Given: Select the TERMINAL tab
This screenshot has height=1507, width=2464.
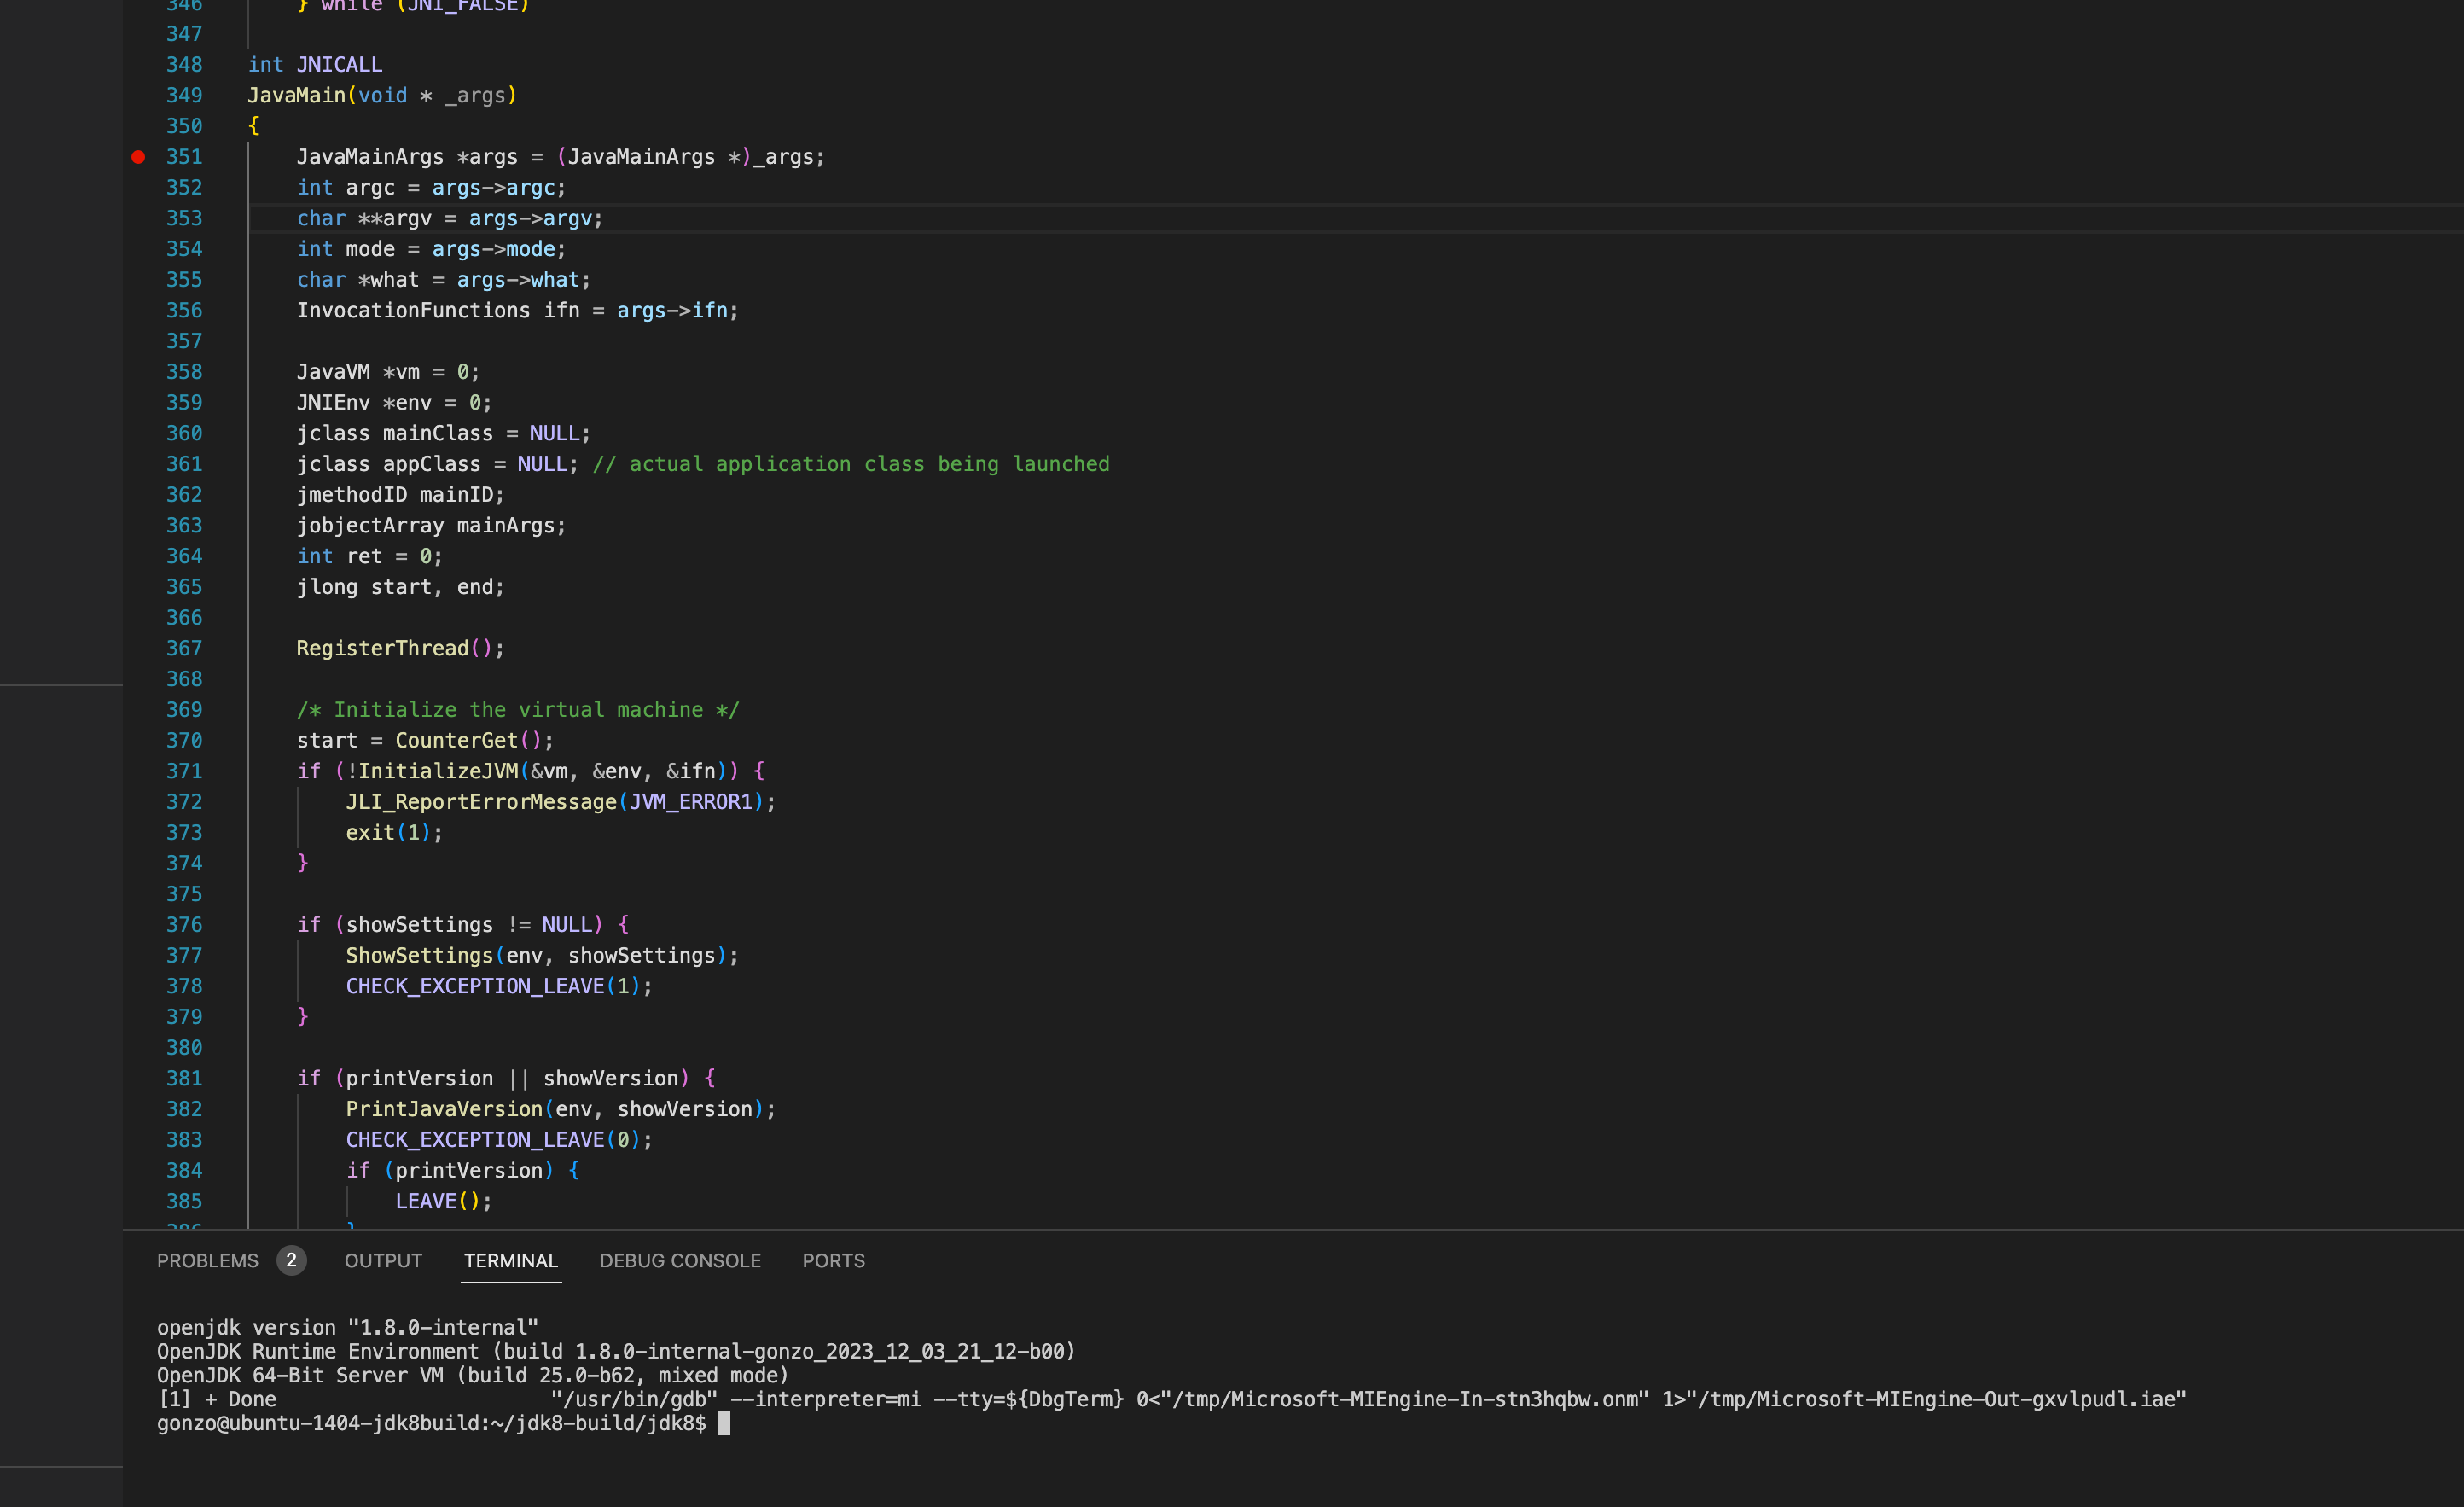Looking at the screenshot, I should [510, 1260].
